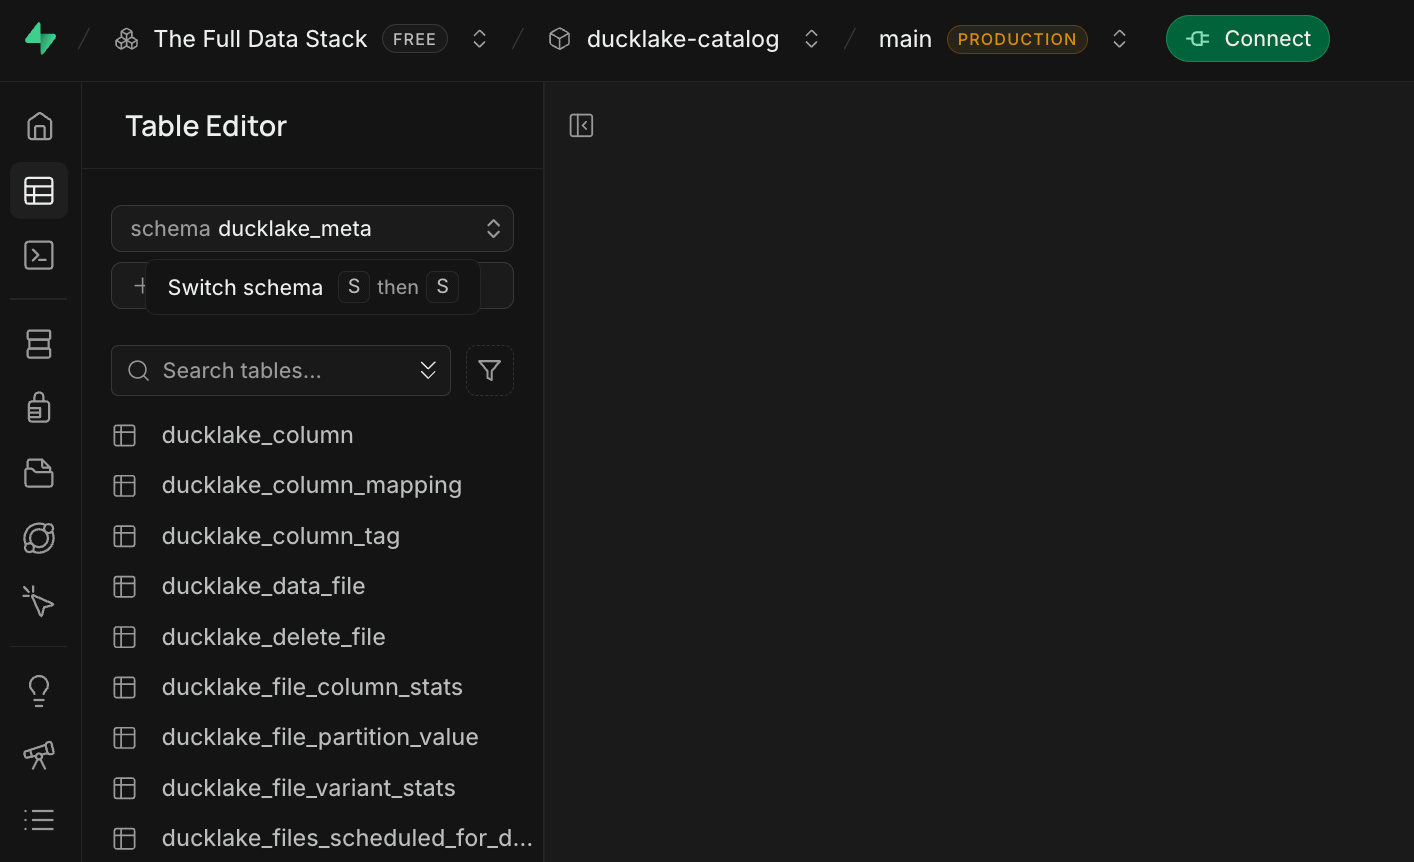Open the project switcher next to ducklake-catalog
The height and width of the screenshot is (862, 1414).
[x=812, y=39]
